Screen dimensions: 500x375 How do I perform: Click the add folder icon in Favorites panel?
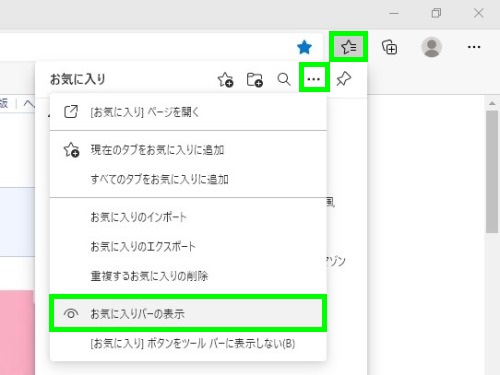[255, 80]
